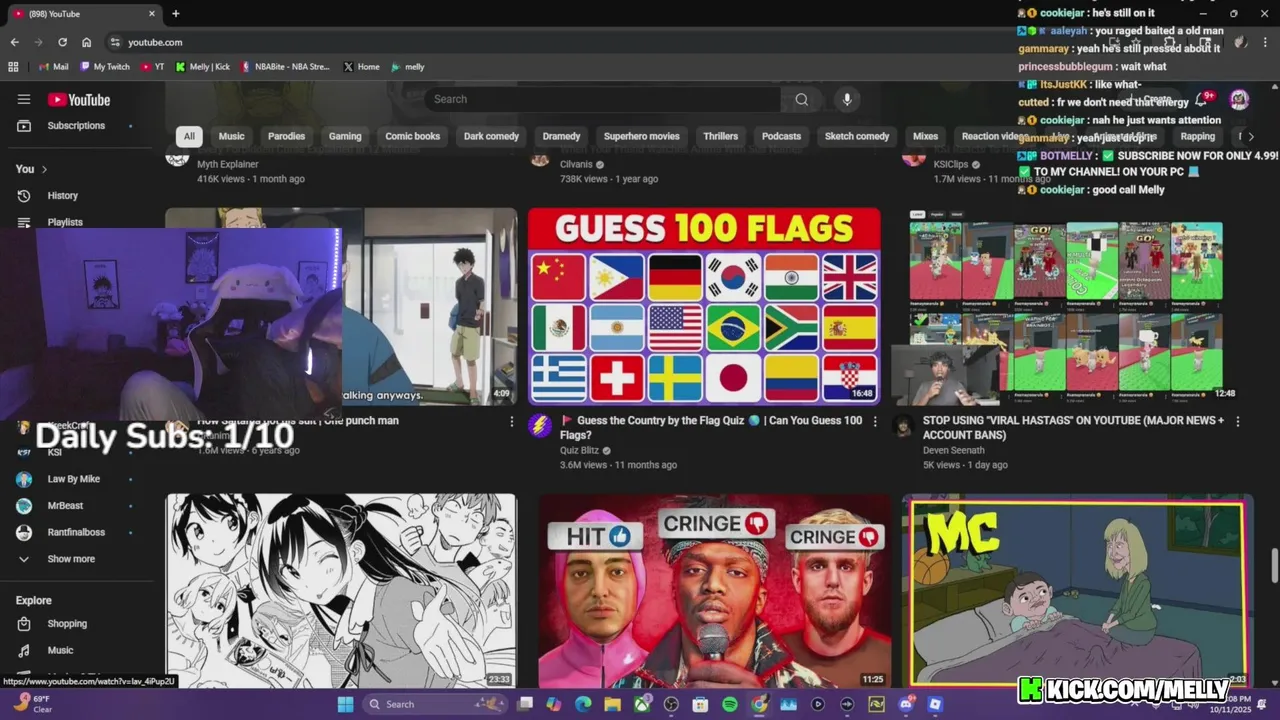Click the browser home icon
1280x720 pixels.
pos(87,42)
